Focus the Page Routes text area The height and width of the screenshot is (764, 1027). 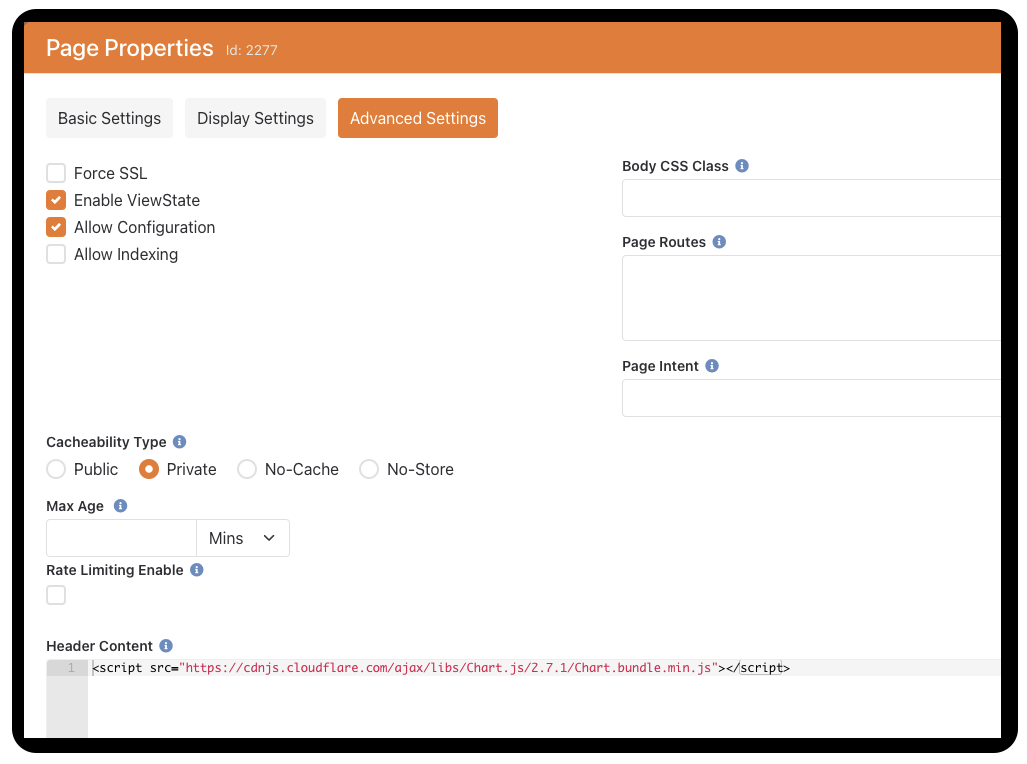(x=810, y=298)
